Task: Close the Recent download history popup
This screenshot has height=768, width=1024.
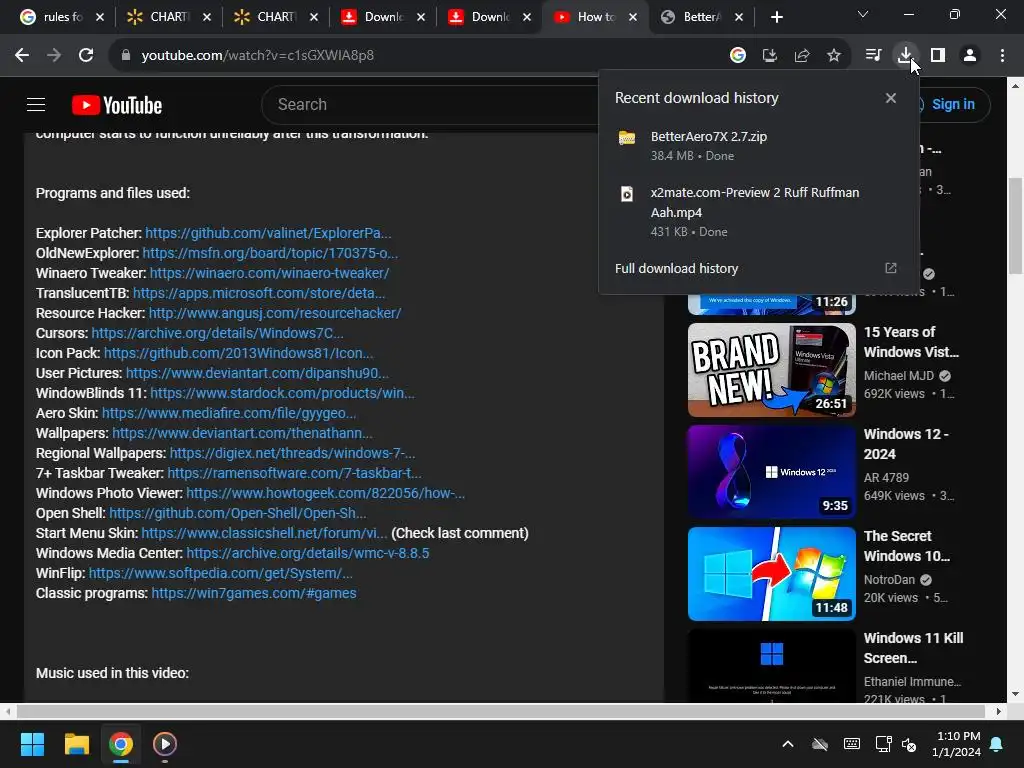Action: coord(891,98)
